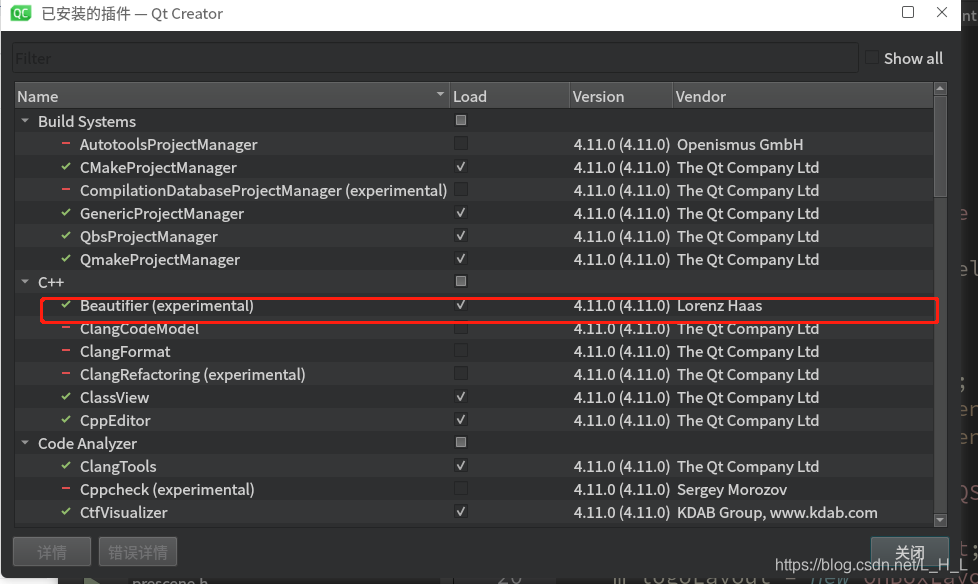Image resolution: width=978 pixels, height=584 pixels.
Task: Click the 详情 details button
Action: coord(52,552)
